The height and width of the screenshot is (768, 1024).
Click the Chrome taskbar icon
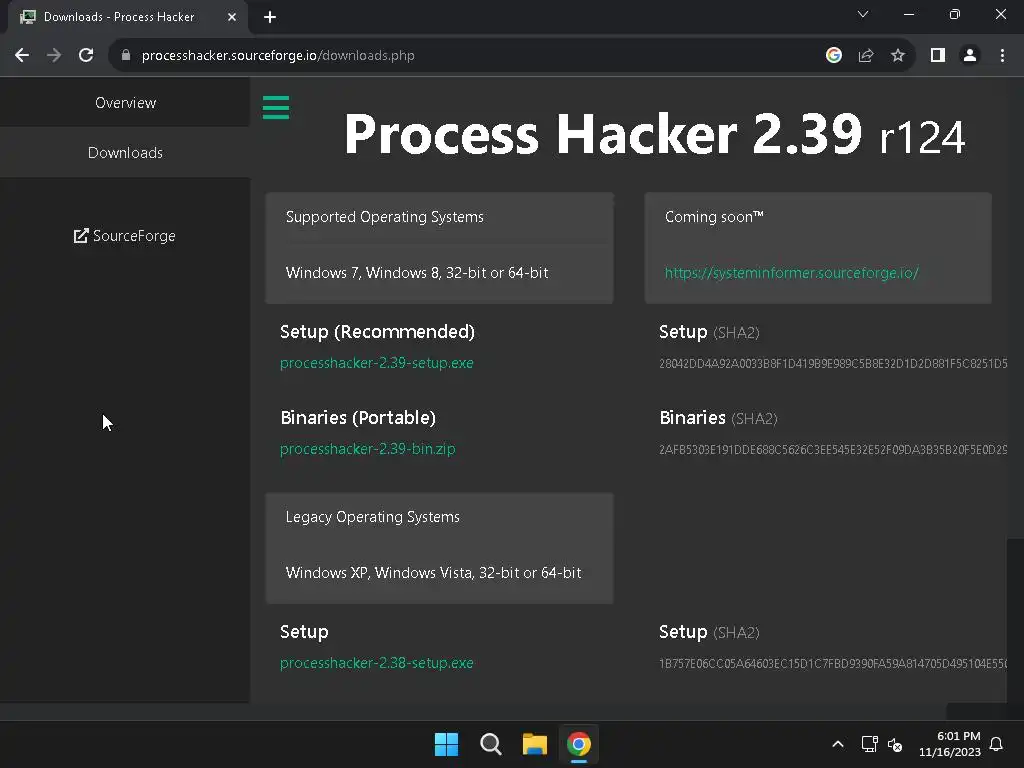click(579, 744)
